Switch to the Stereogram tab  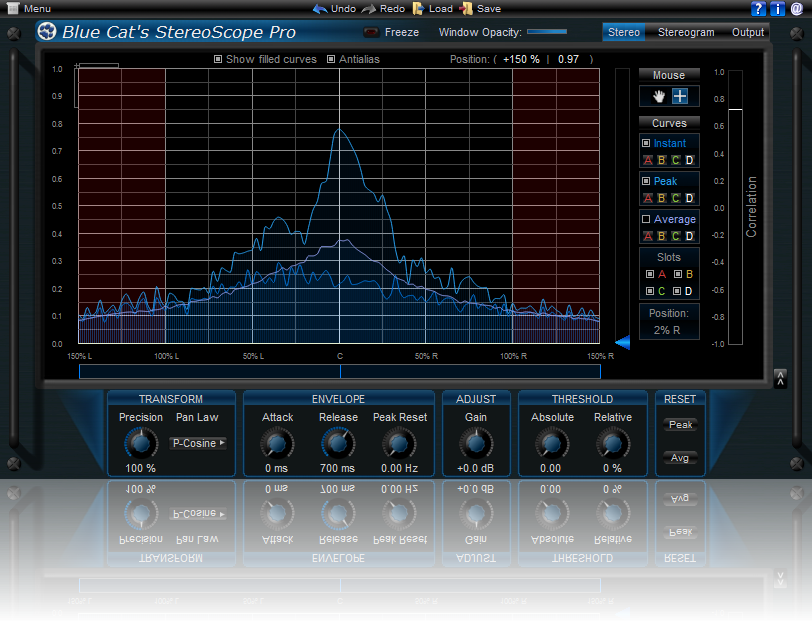(686, 32)
